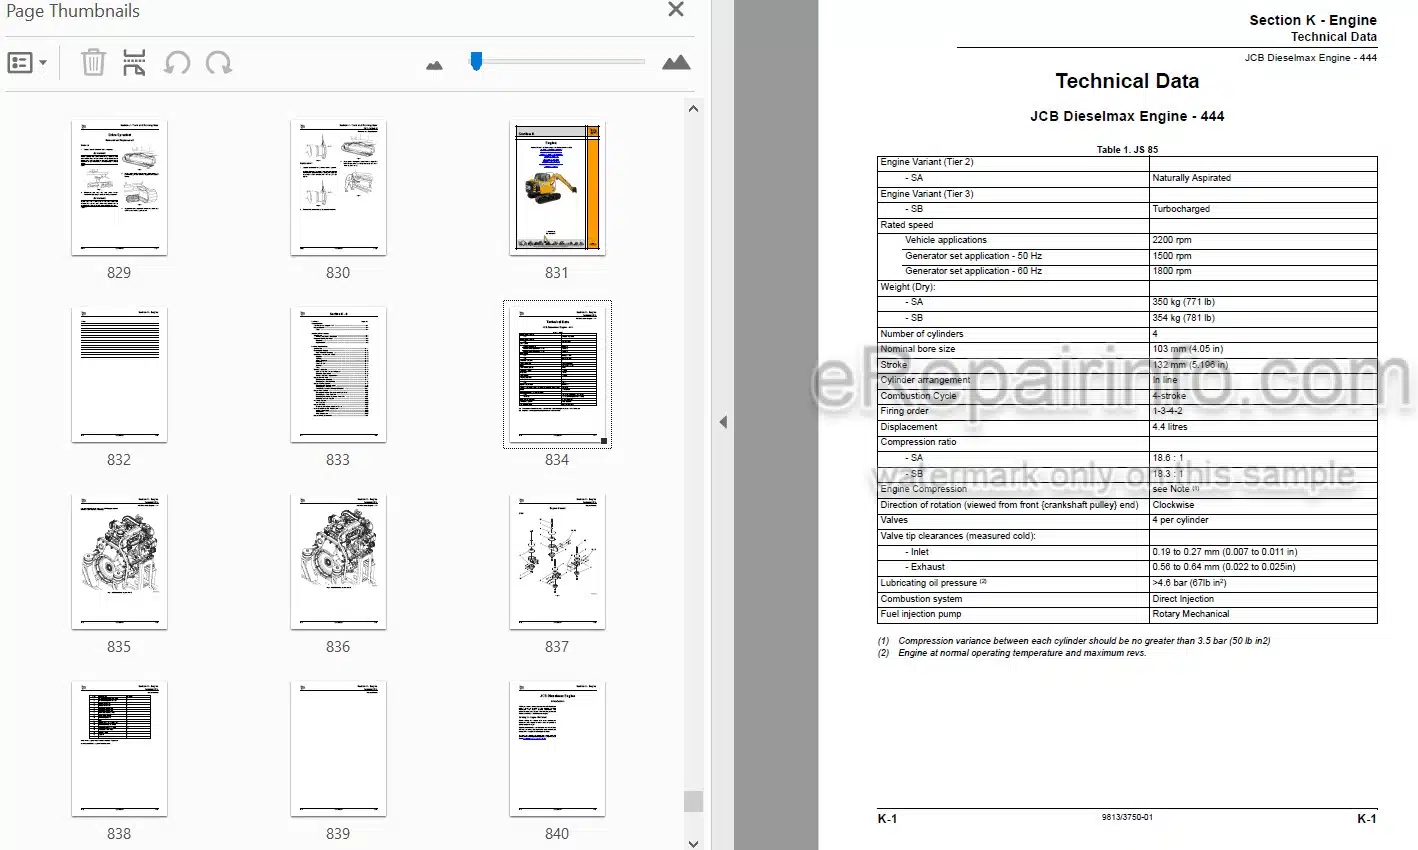Collapse the navigation pane with left arrow
This screenshot has height=850, width=1418.
tap(723, 422)
